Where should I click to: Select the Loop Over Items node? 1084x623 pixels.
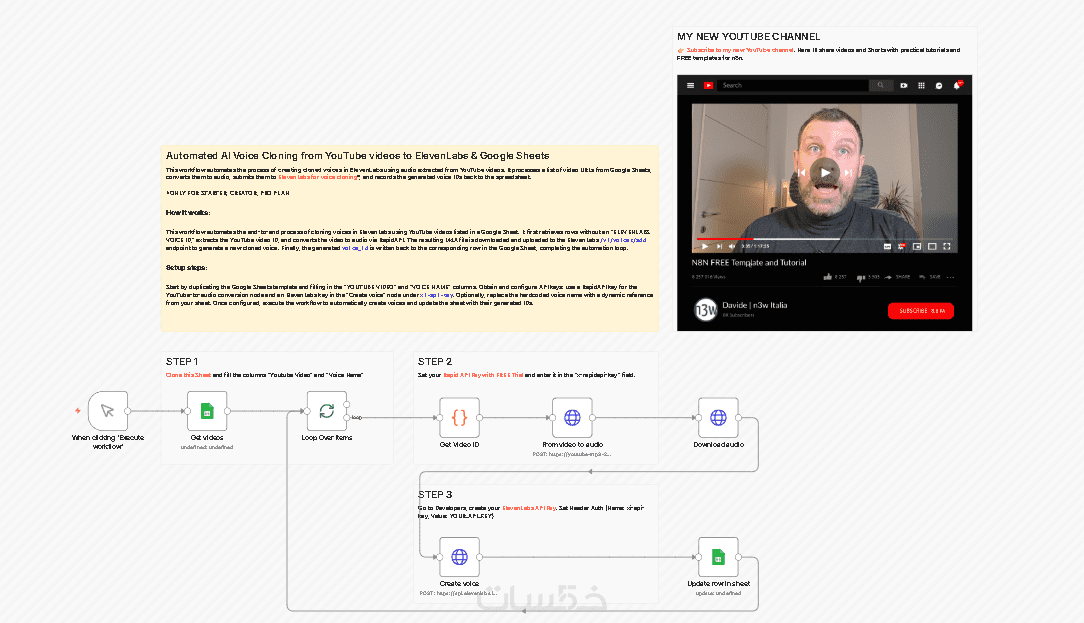tap(326, 411)
